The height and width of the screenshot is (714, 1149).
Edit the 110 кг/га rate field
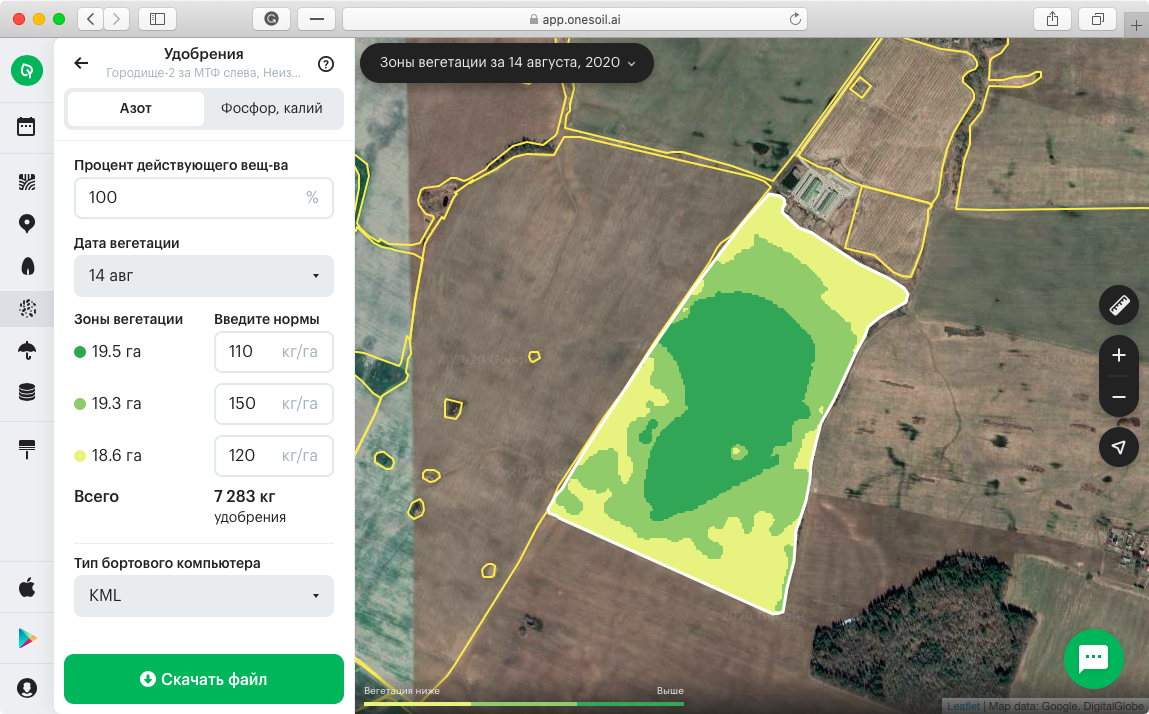(274, 352)
